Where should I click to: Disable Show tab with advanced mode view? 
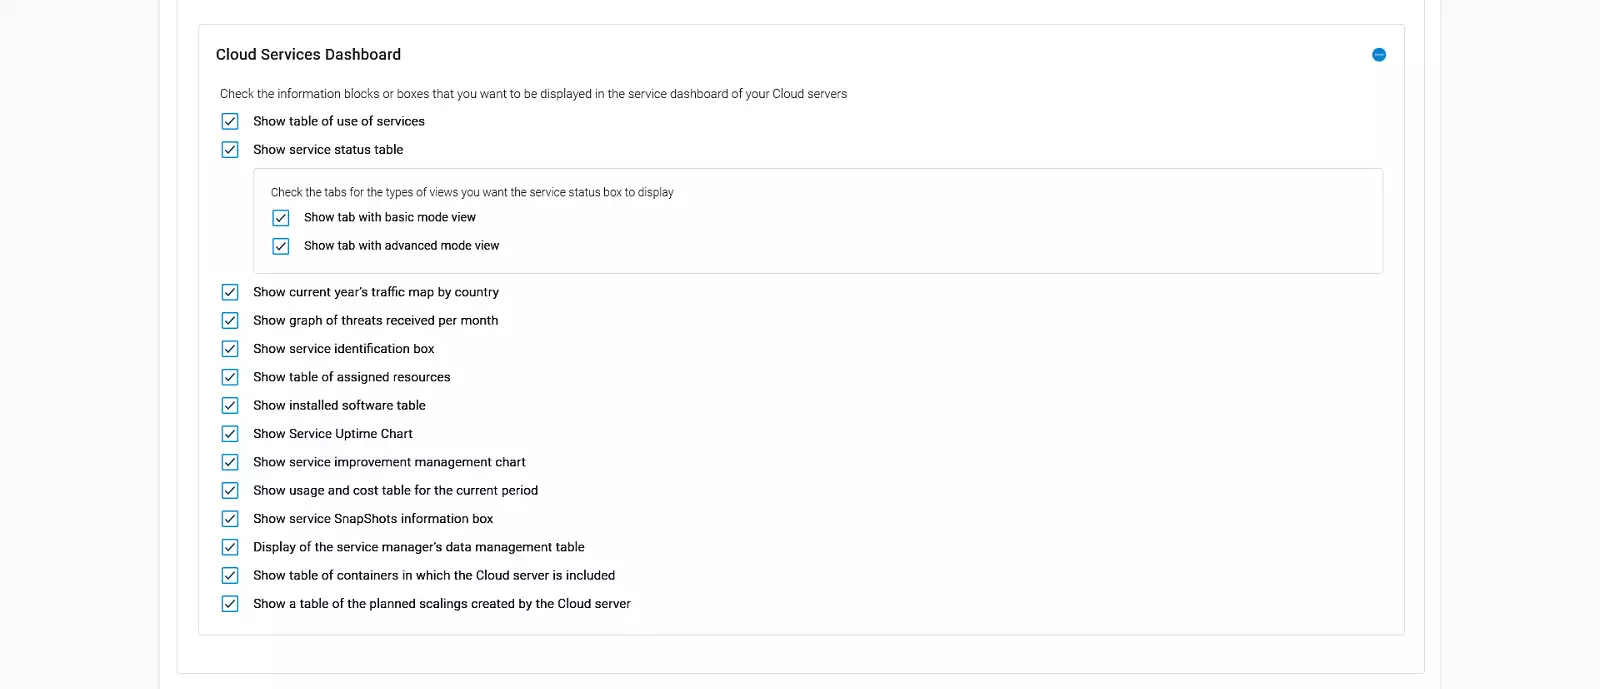pyautogui.click(x=281, y=246)
